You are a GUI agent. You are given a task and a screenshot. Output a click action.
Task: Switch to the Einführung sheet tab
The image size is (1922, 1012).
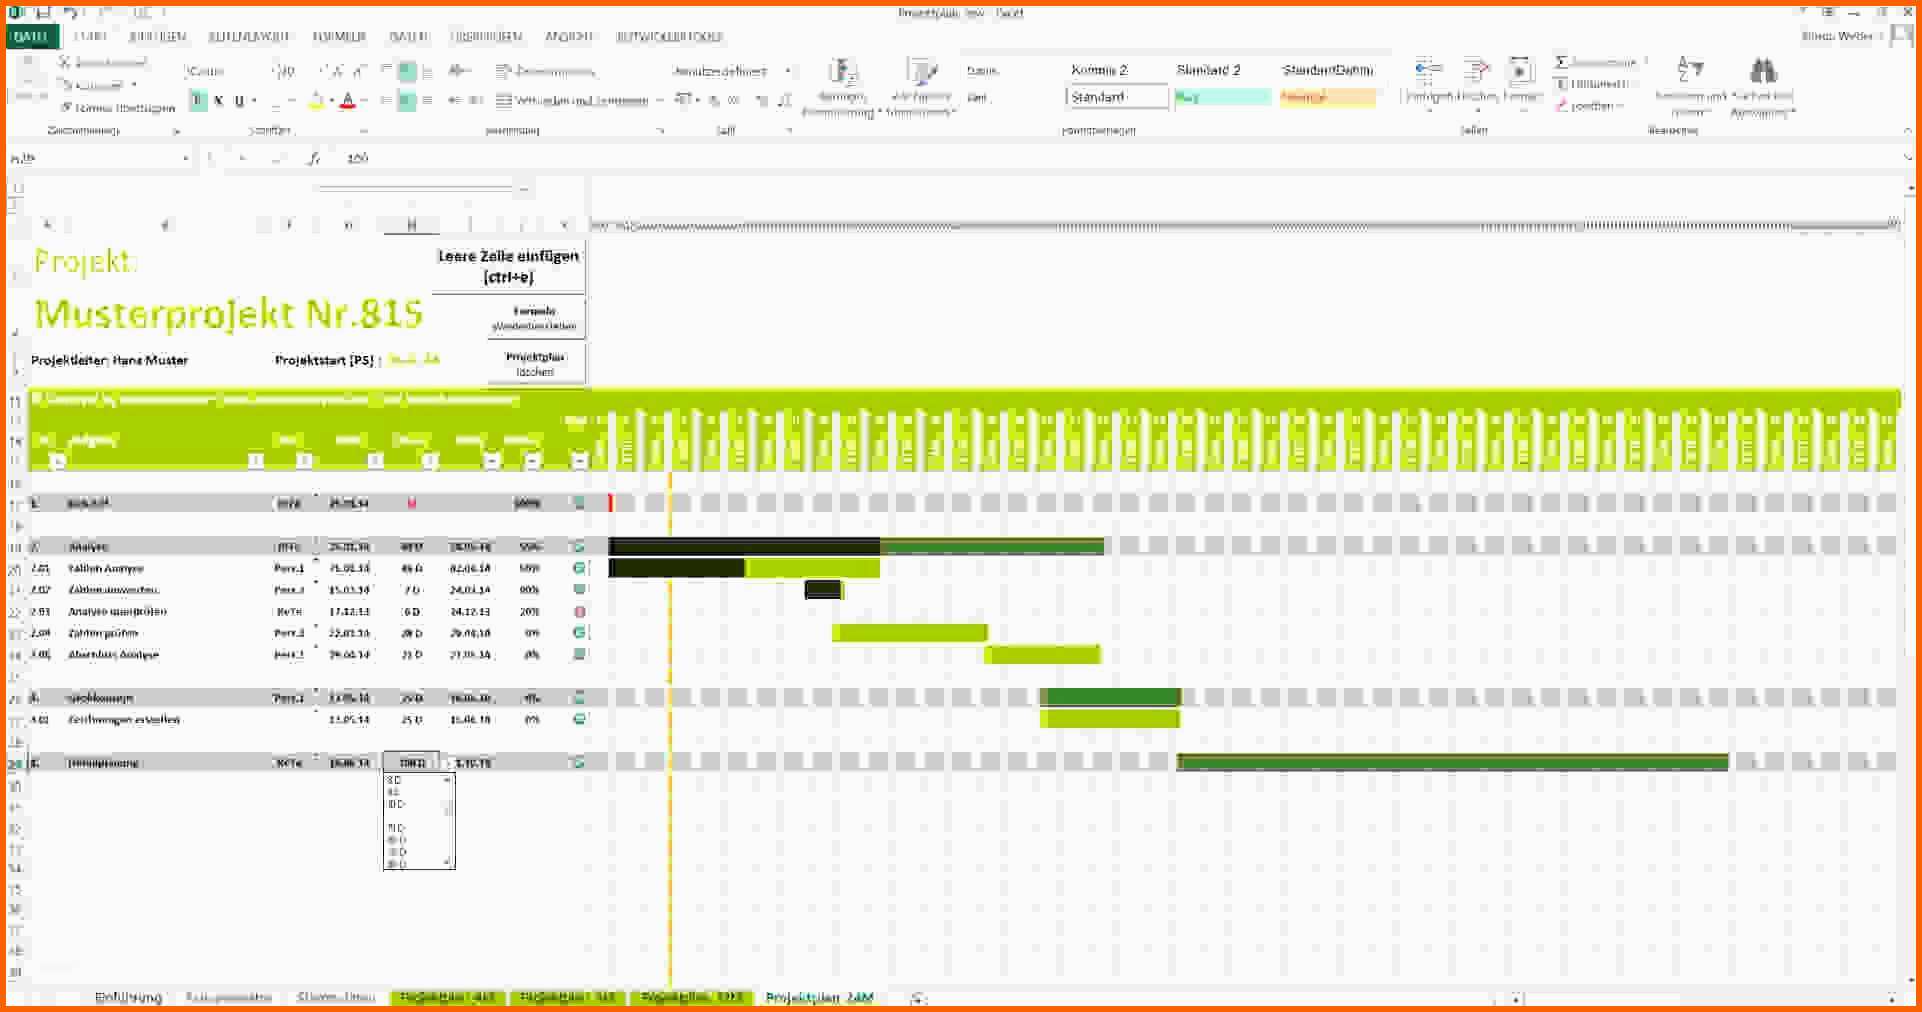(x=128, y=997)
